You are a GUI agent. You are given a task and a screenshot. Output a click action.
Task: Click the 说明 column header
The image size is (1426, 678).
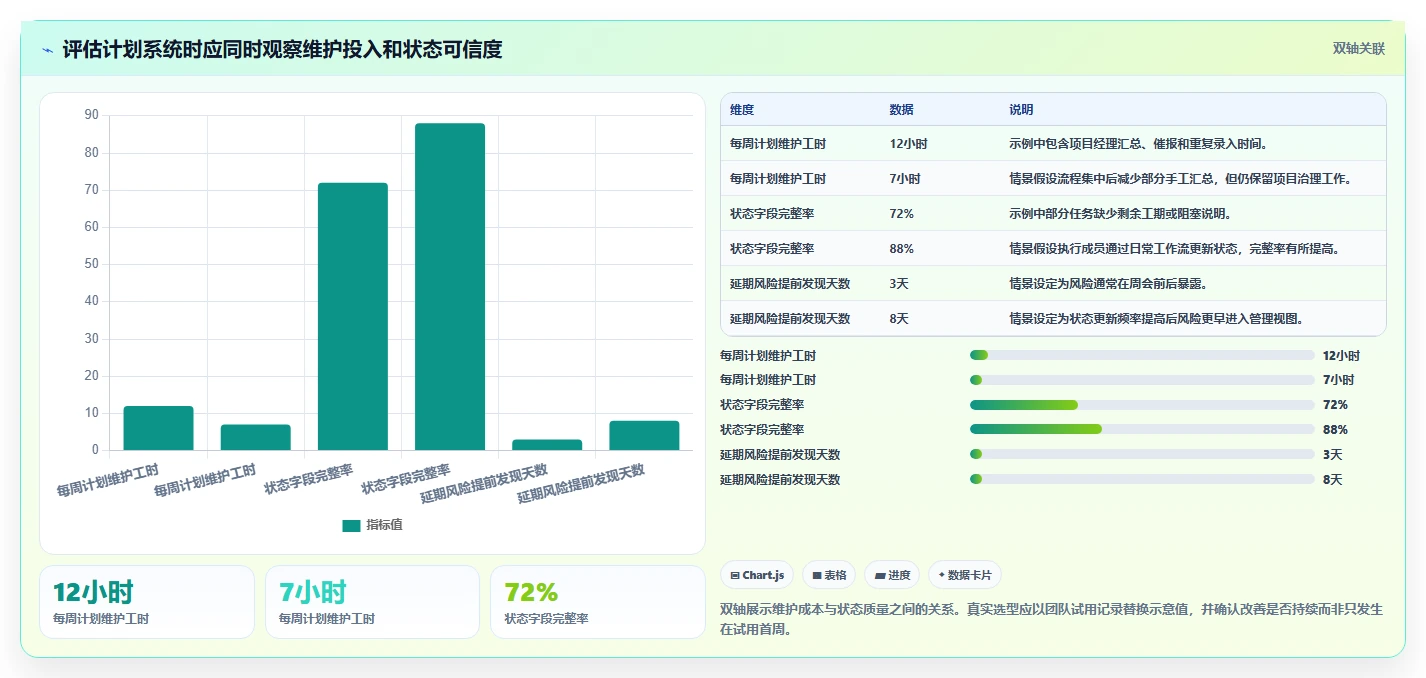1021,110
